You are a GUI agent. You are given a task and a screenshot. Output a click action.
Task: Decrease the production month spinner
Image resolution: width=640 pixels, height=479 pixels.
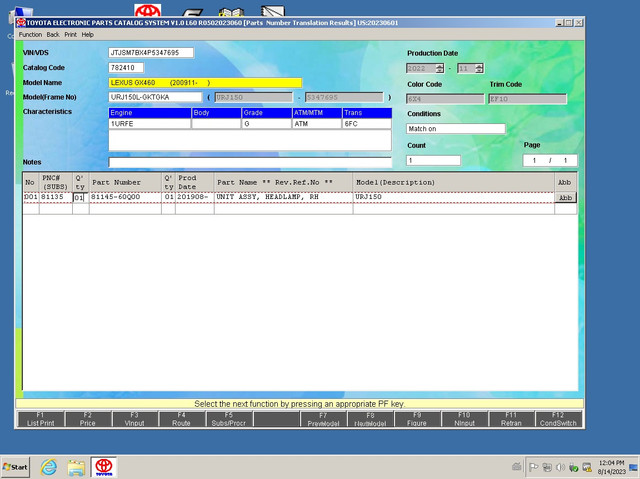(x=479, y=71)
